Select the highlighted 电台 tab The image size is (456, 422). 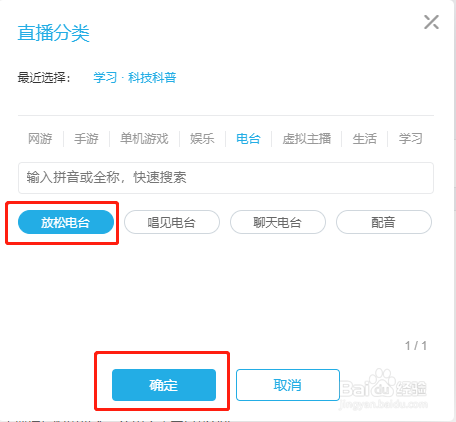click(x=248, y=138)
